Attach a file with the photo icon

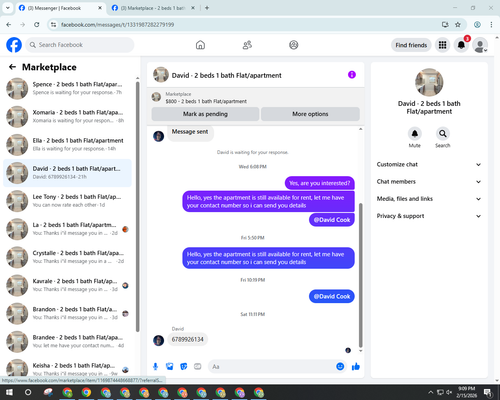[x=170, y=367]
